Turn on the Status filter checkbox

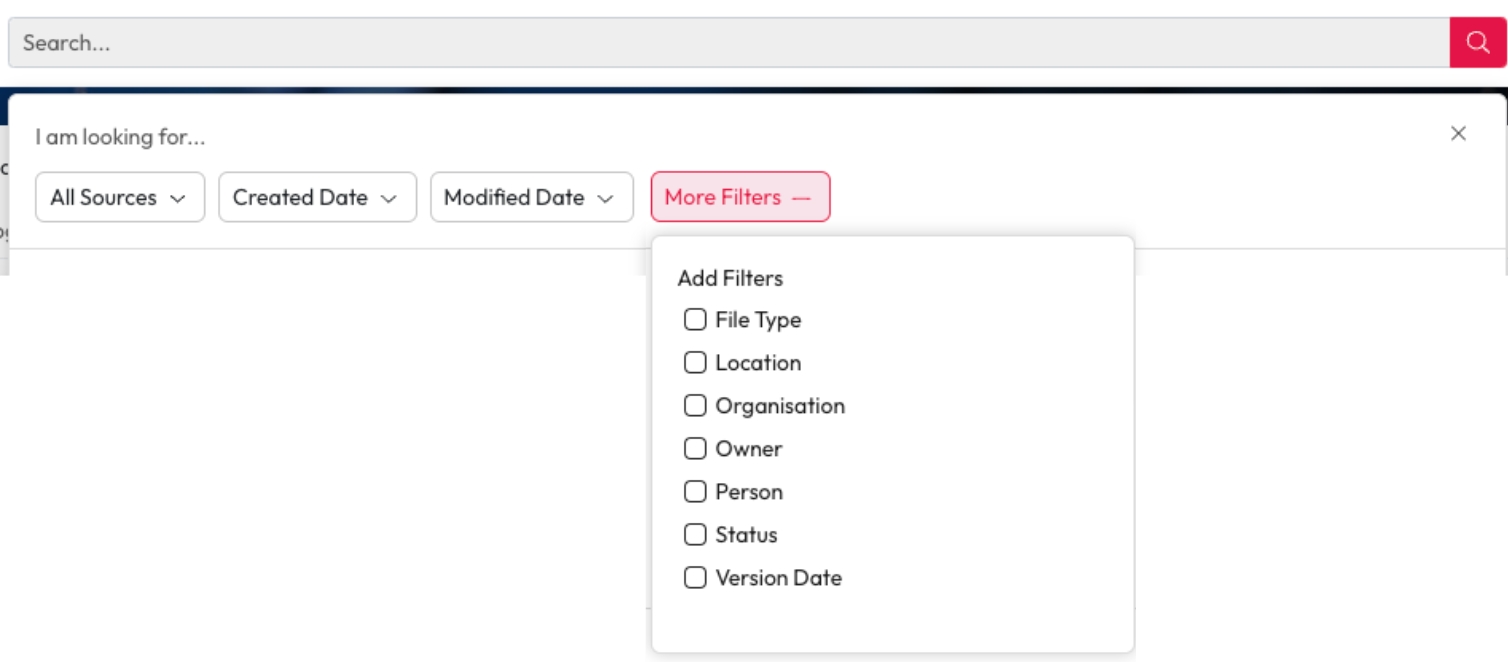(695, 535)
